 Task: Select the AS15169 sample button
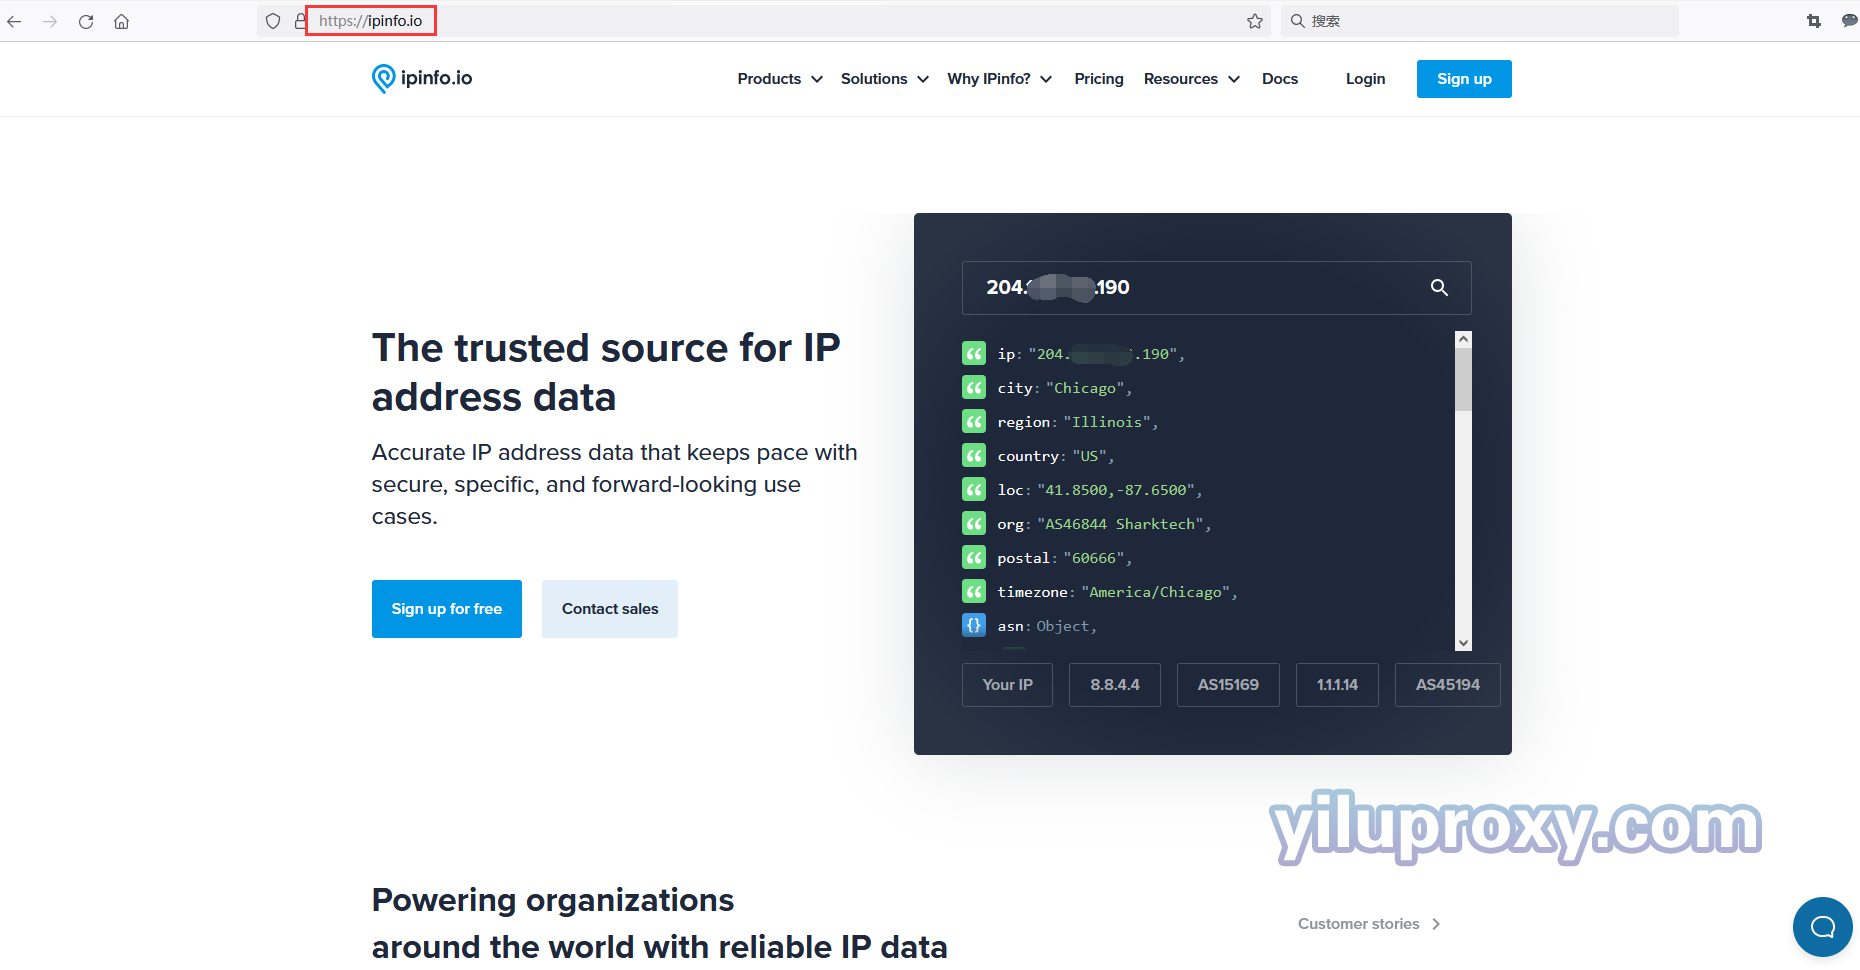click(1228, 685)
